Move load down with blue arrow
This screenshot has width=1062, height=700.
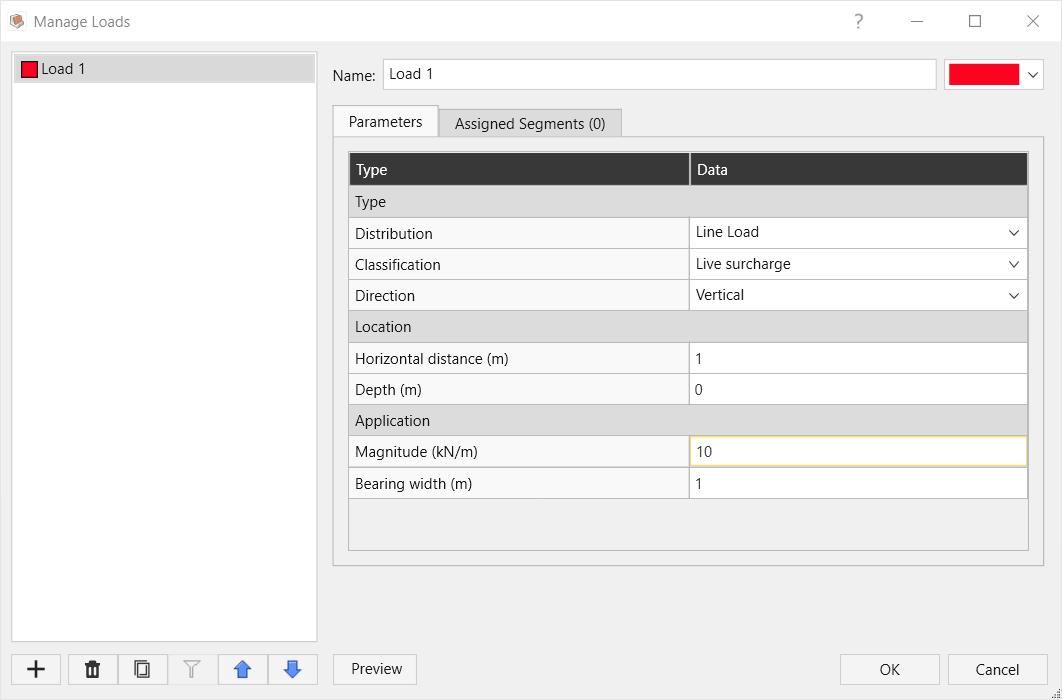pyautogui.click(x=293, y=670)
